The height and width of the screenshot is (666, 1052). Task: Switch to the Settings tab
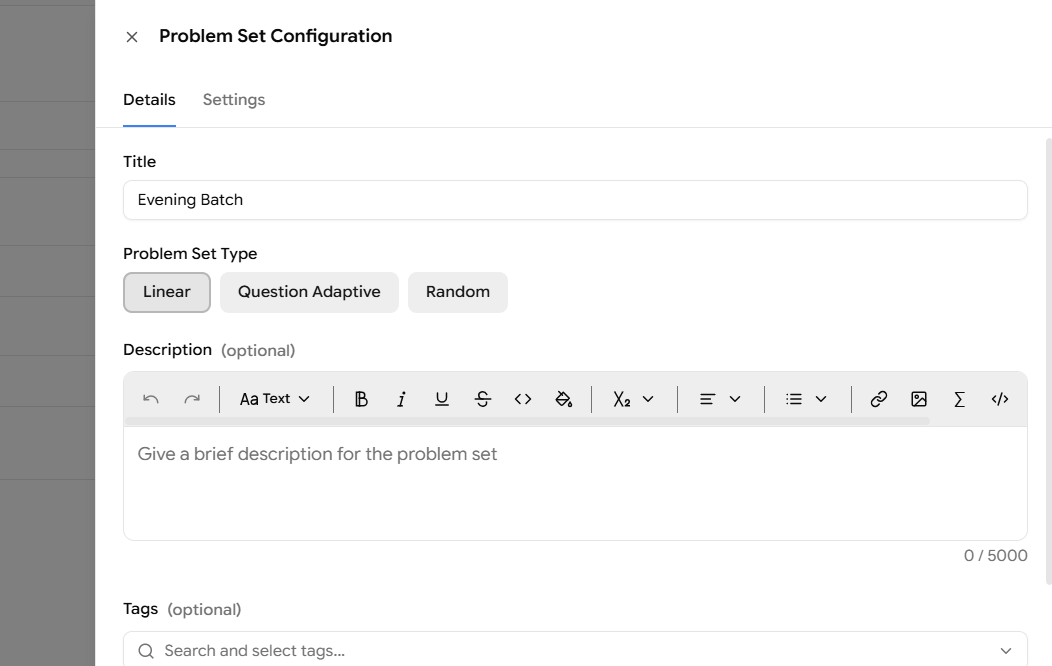[233, 100]
